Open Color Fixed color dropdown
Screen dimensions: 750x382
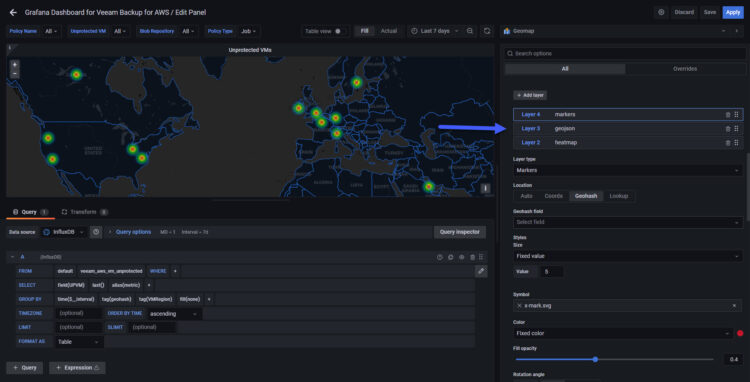(623, 333)
